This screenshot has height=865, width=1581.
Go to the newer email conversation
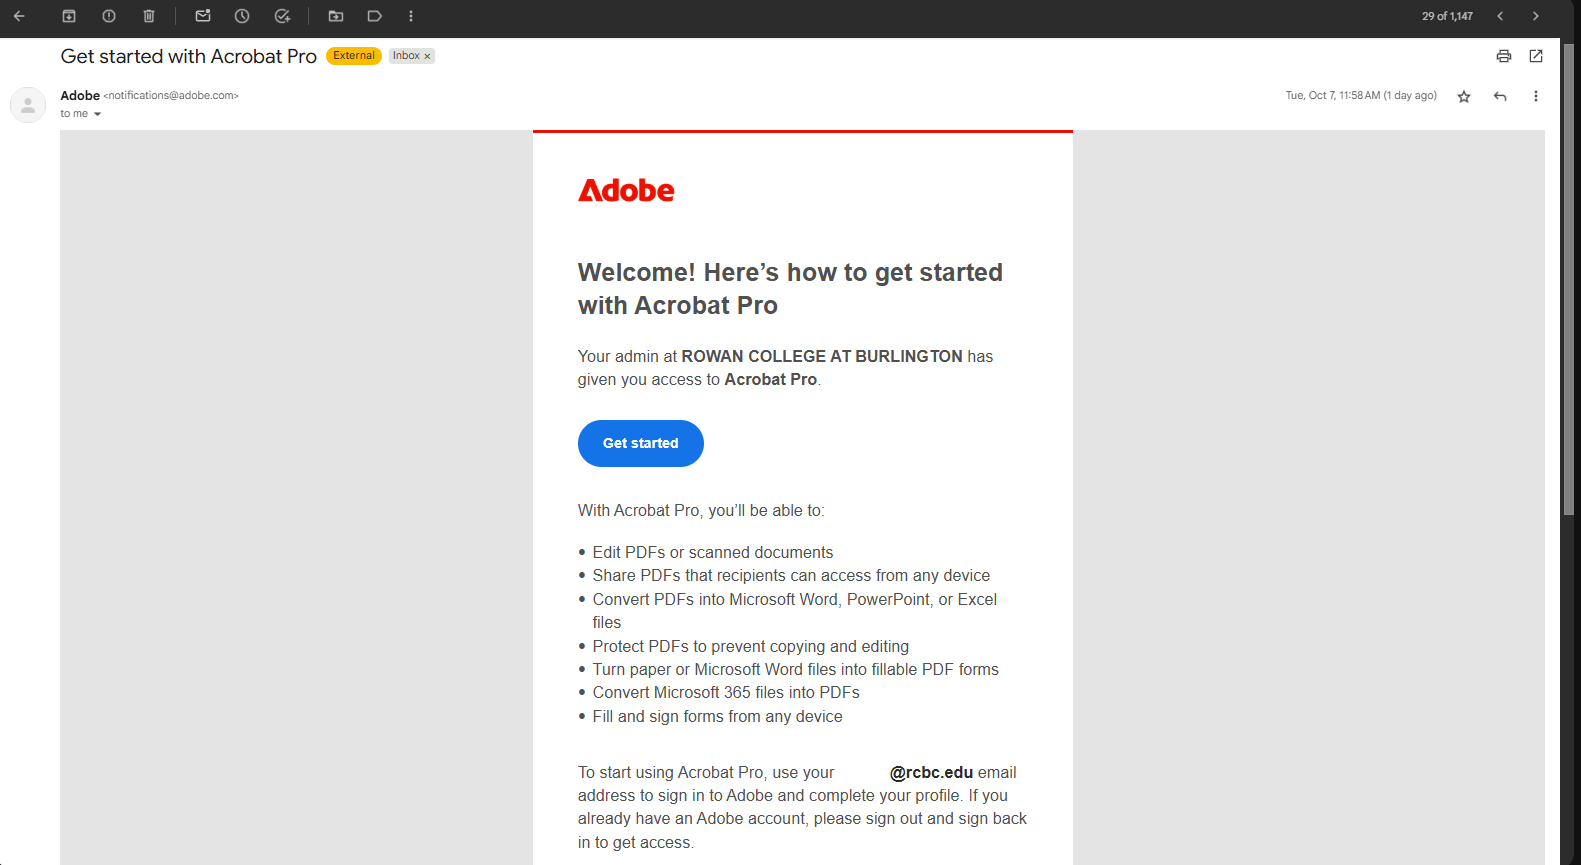[x=1500, y=16]
